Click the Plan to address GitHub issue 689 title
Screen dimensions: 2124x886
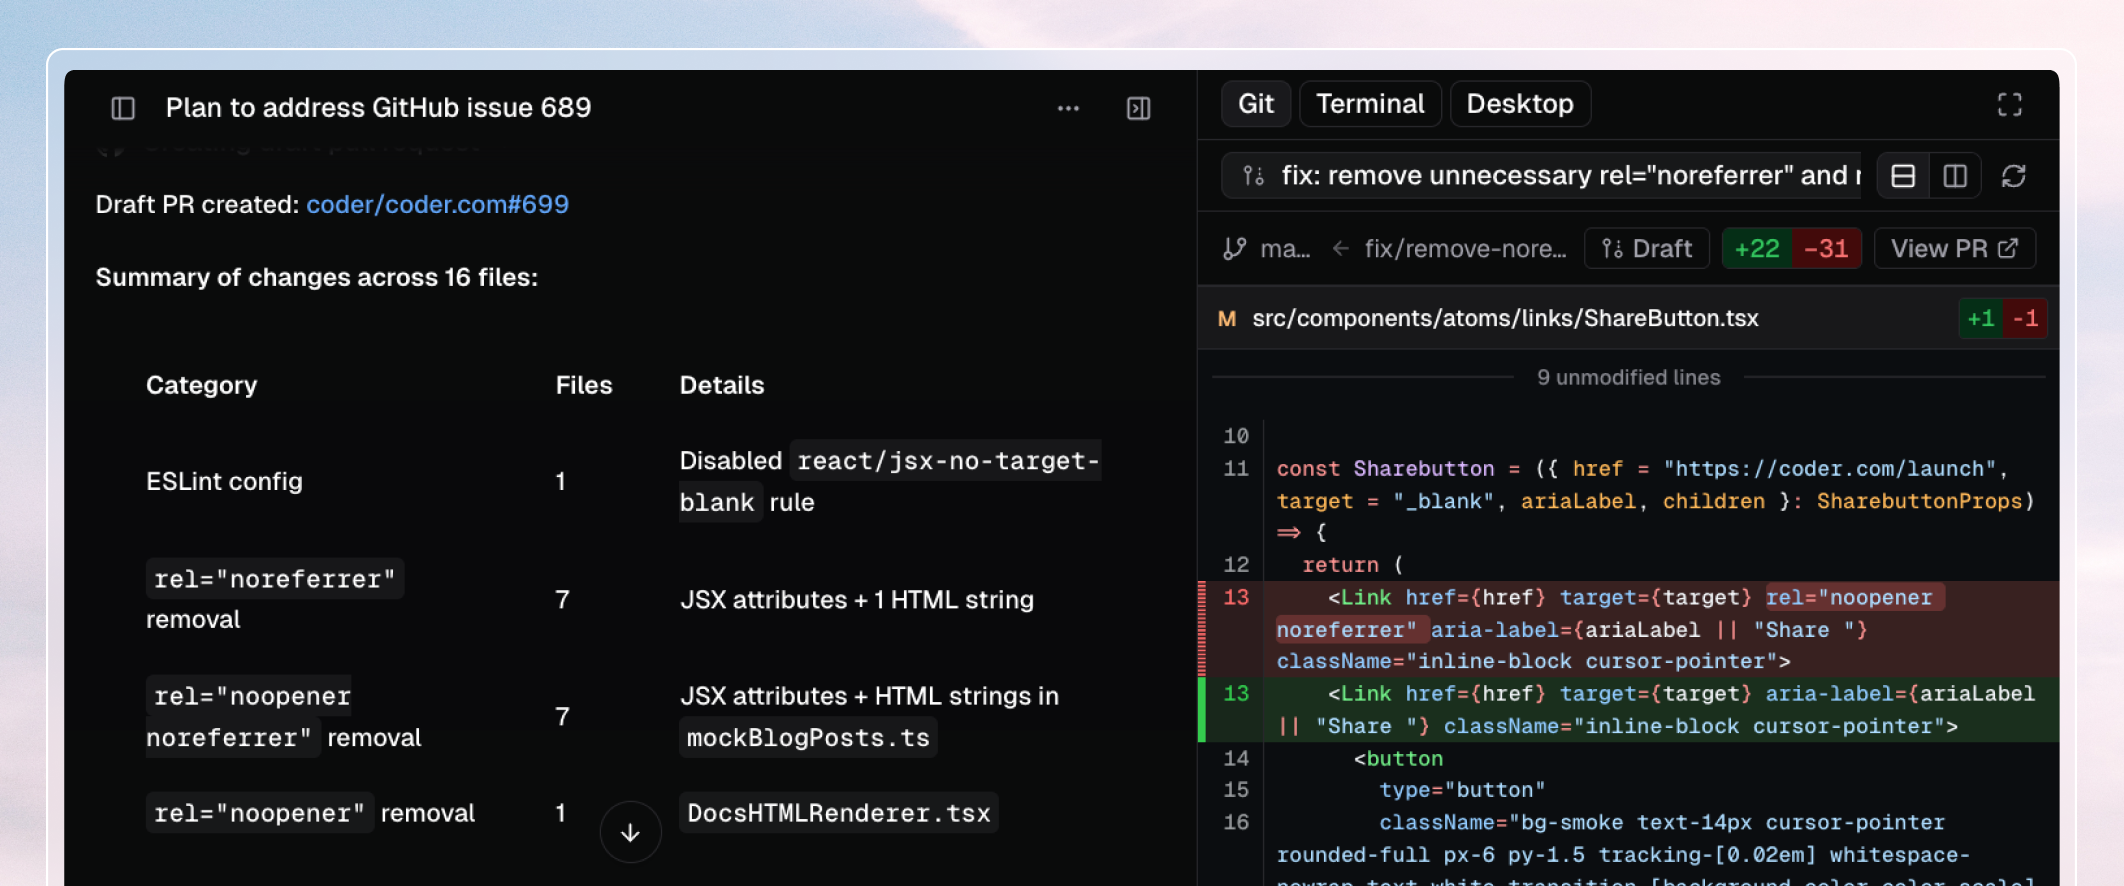(x=378, y=108)
